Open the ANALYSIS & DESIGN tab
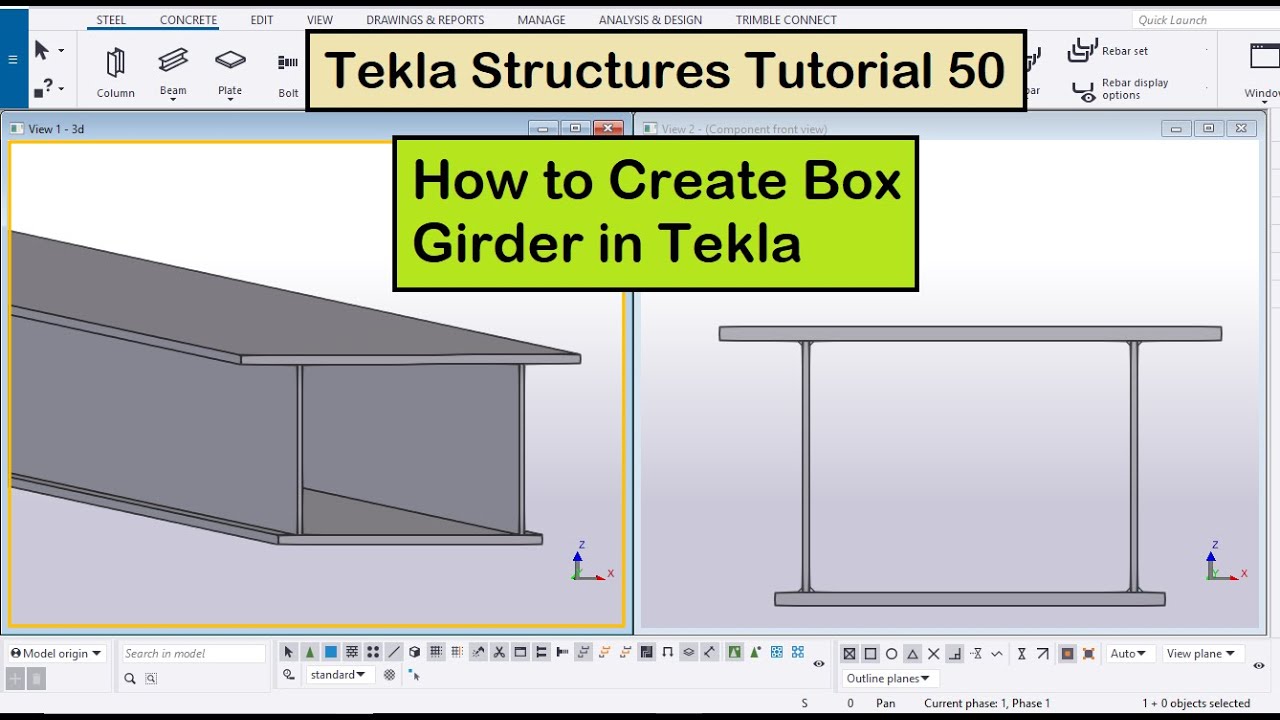1280x720 pixels. [x=650, y=20]
